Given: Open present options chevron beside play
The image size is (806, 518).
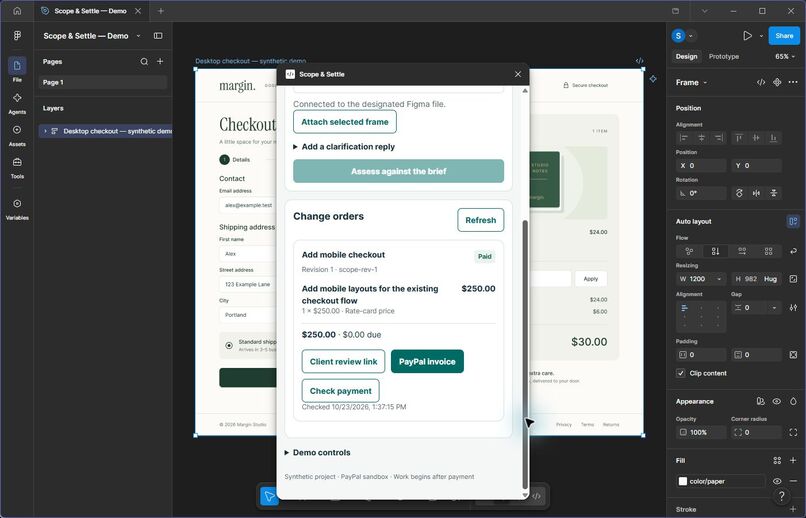Looking at the screenshot, I should click(x=761, y=35).
